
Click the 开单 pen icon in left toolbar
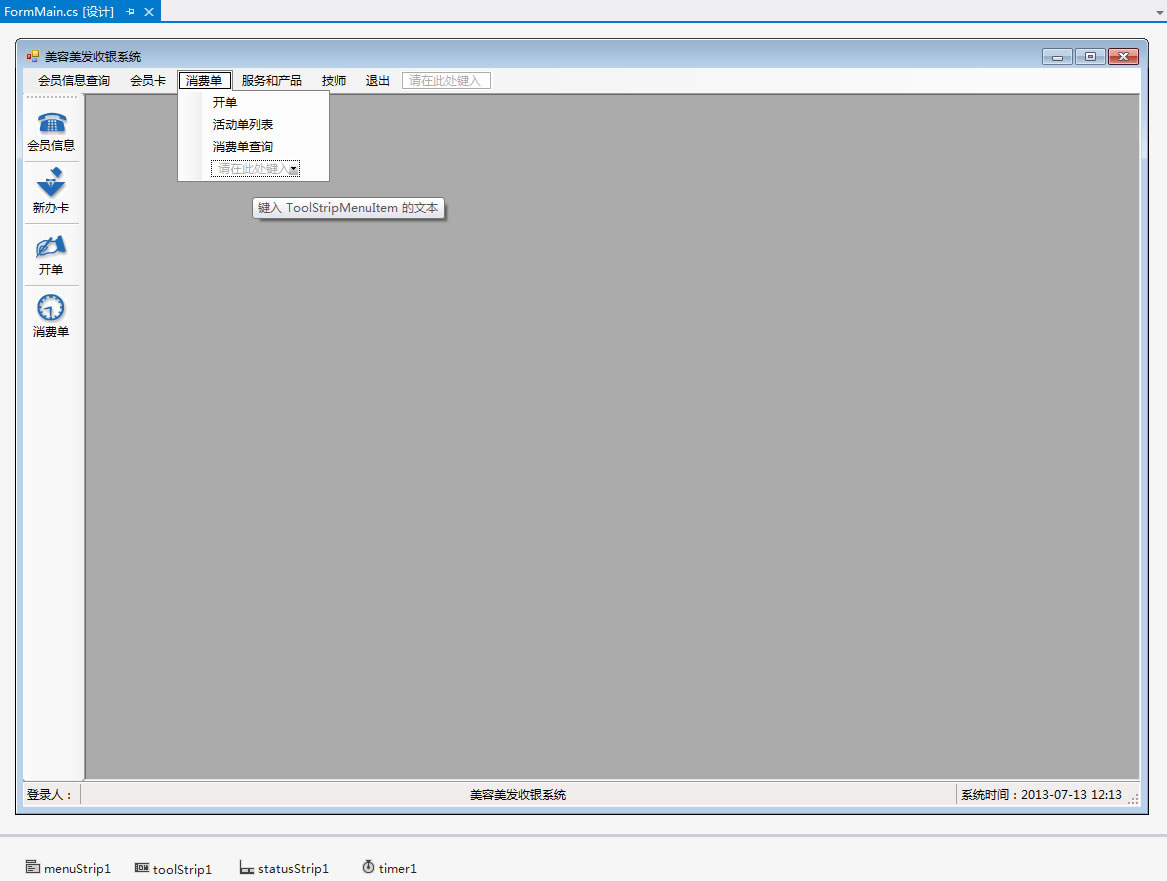[51, 246]
